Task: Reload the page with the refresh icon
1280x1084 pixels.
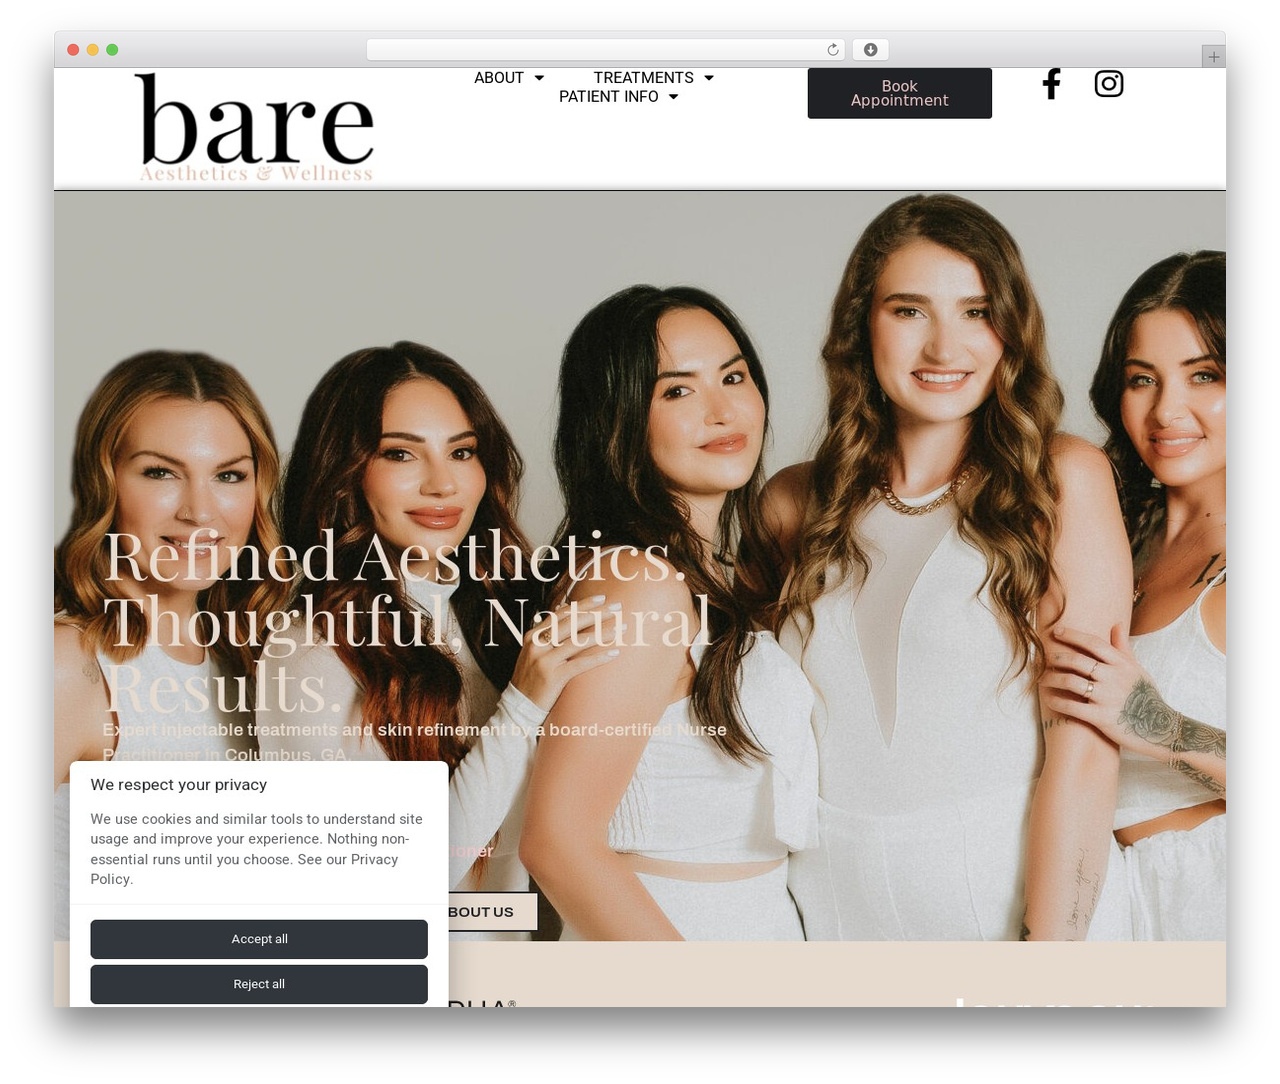Action: pyautogui.click(x=833, y=50)
